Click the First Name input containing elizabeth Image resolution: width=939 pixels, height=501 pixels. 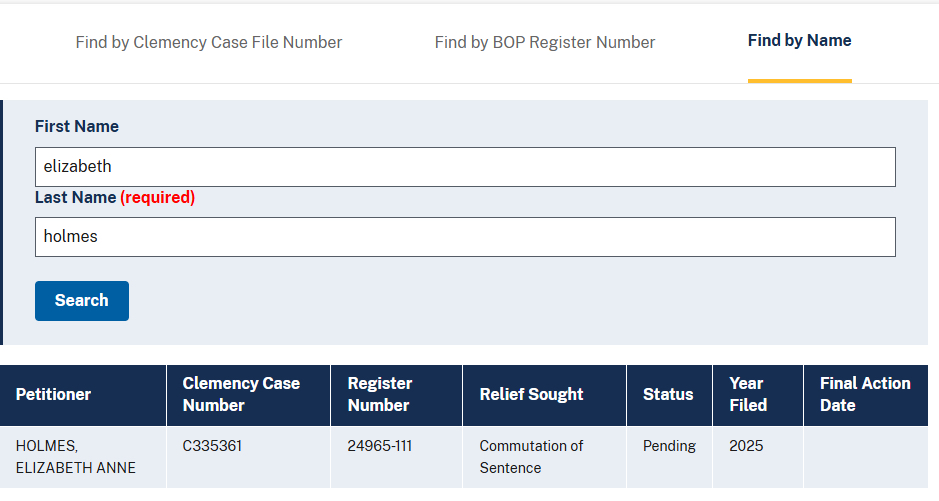click(465, 167)
